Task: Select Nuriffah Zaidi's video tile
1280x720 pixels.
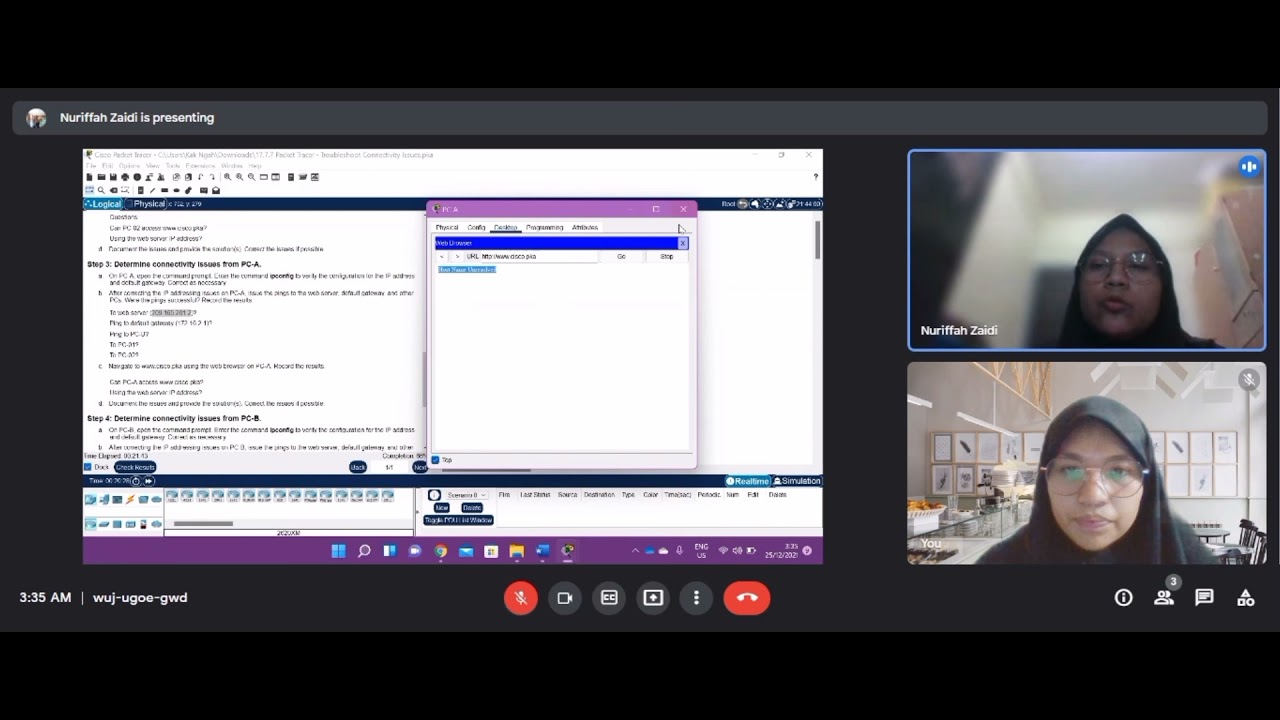Action: [1087, 250]
